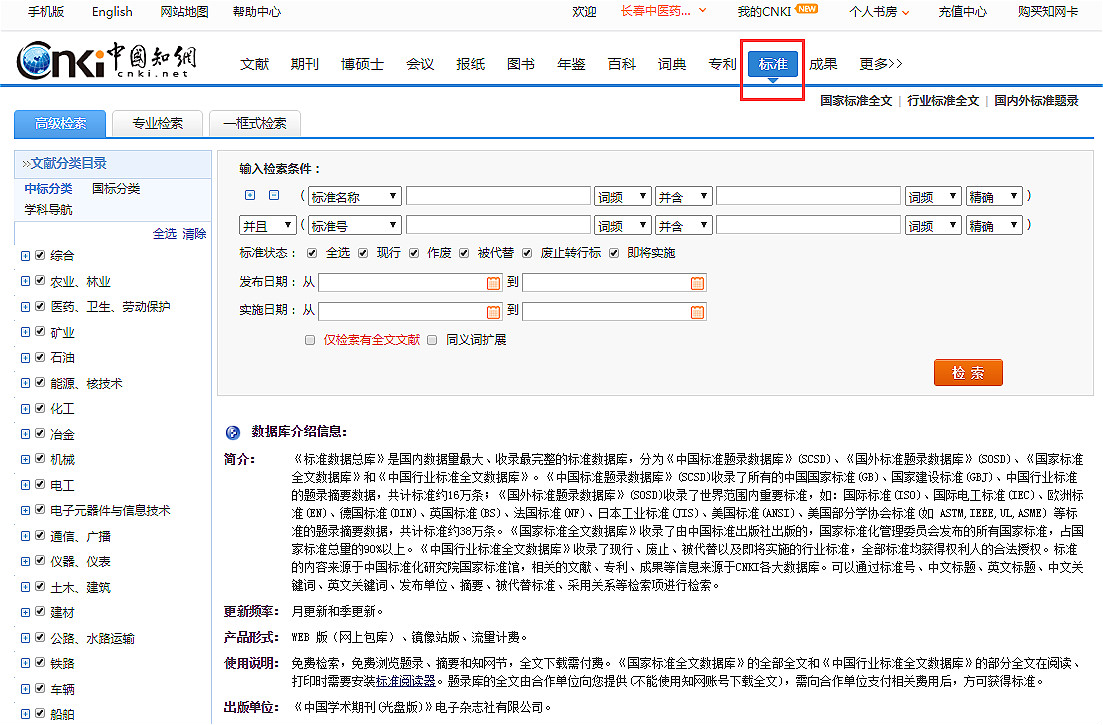Expand the 个人书房 menu

[879, 12]
